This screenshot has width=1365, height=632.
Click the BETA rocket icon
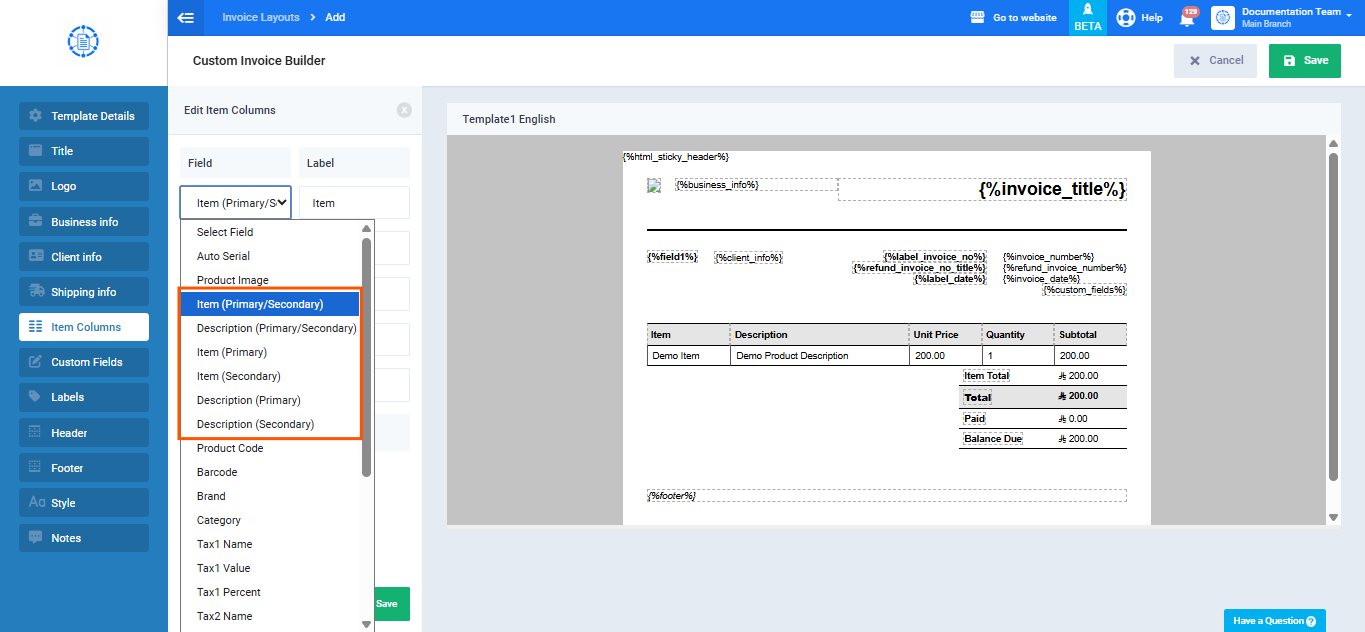[x=1088, y=17]
